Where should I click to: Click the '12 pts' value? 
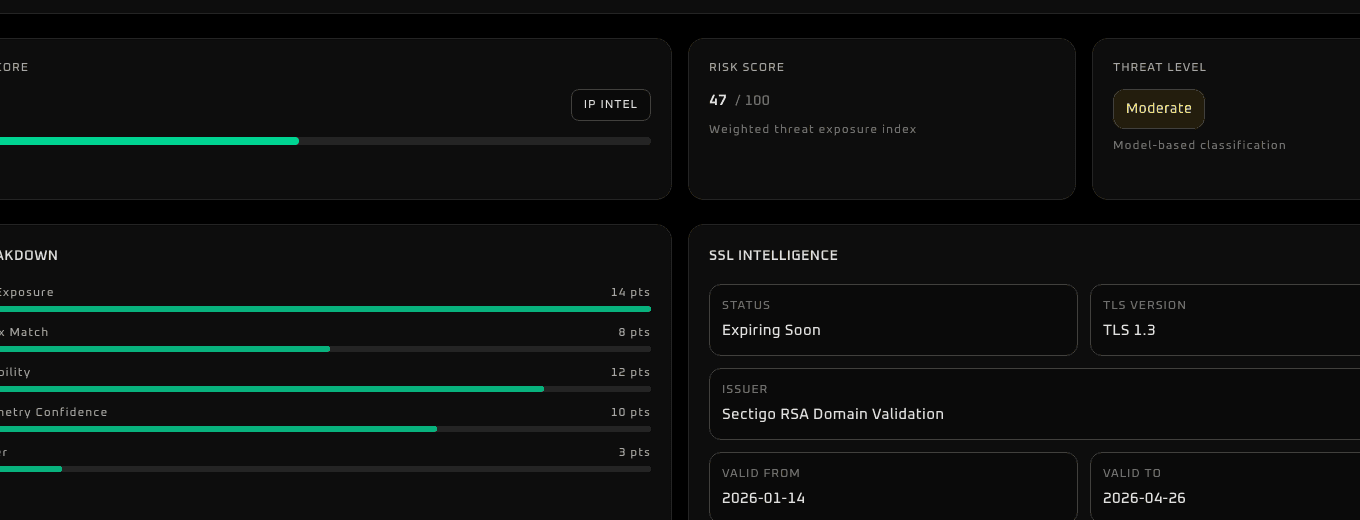(x=631, y=372)
